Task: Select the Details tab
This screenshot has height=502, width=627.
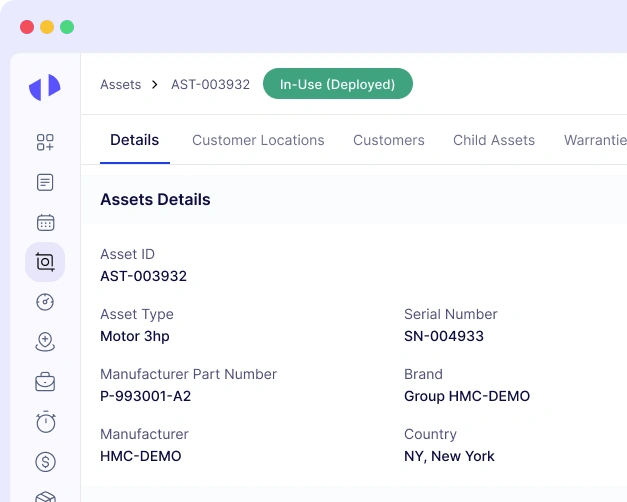Action: coord(135,140)
